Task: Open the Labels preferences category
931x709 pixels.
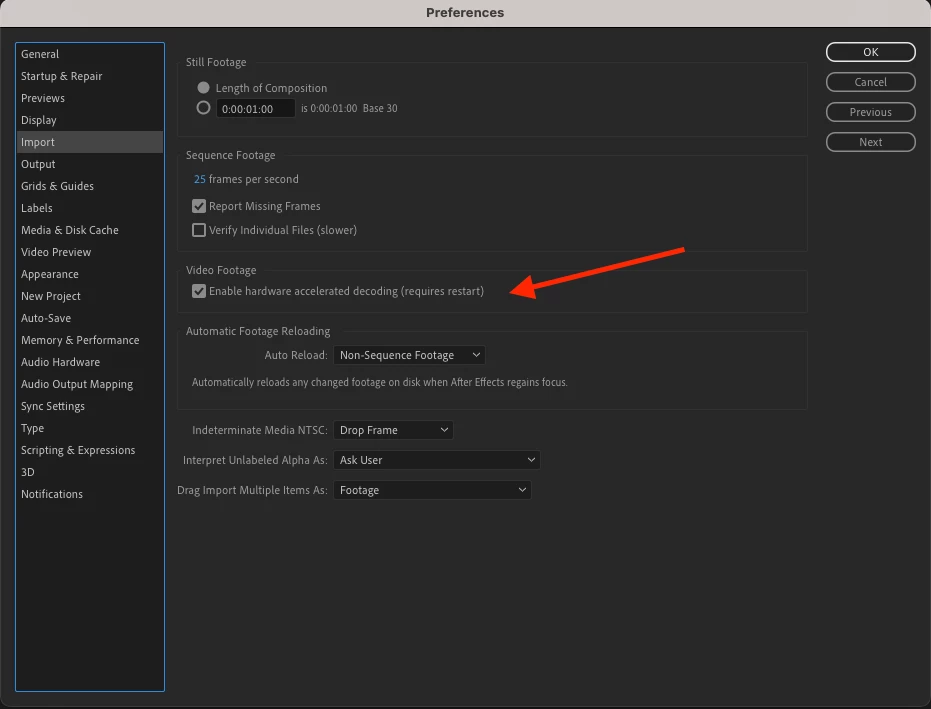Action: [90, 208]
